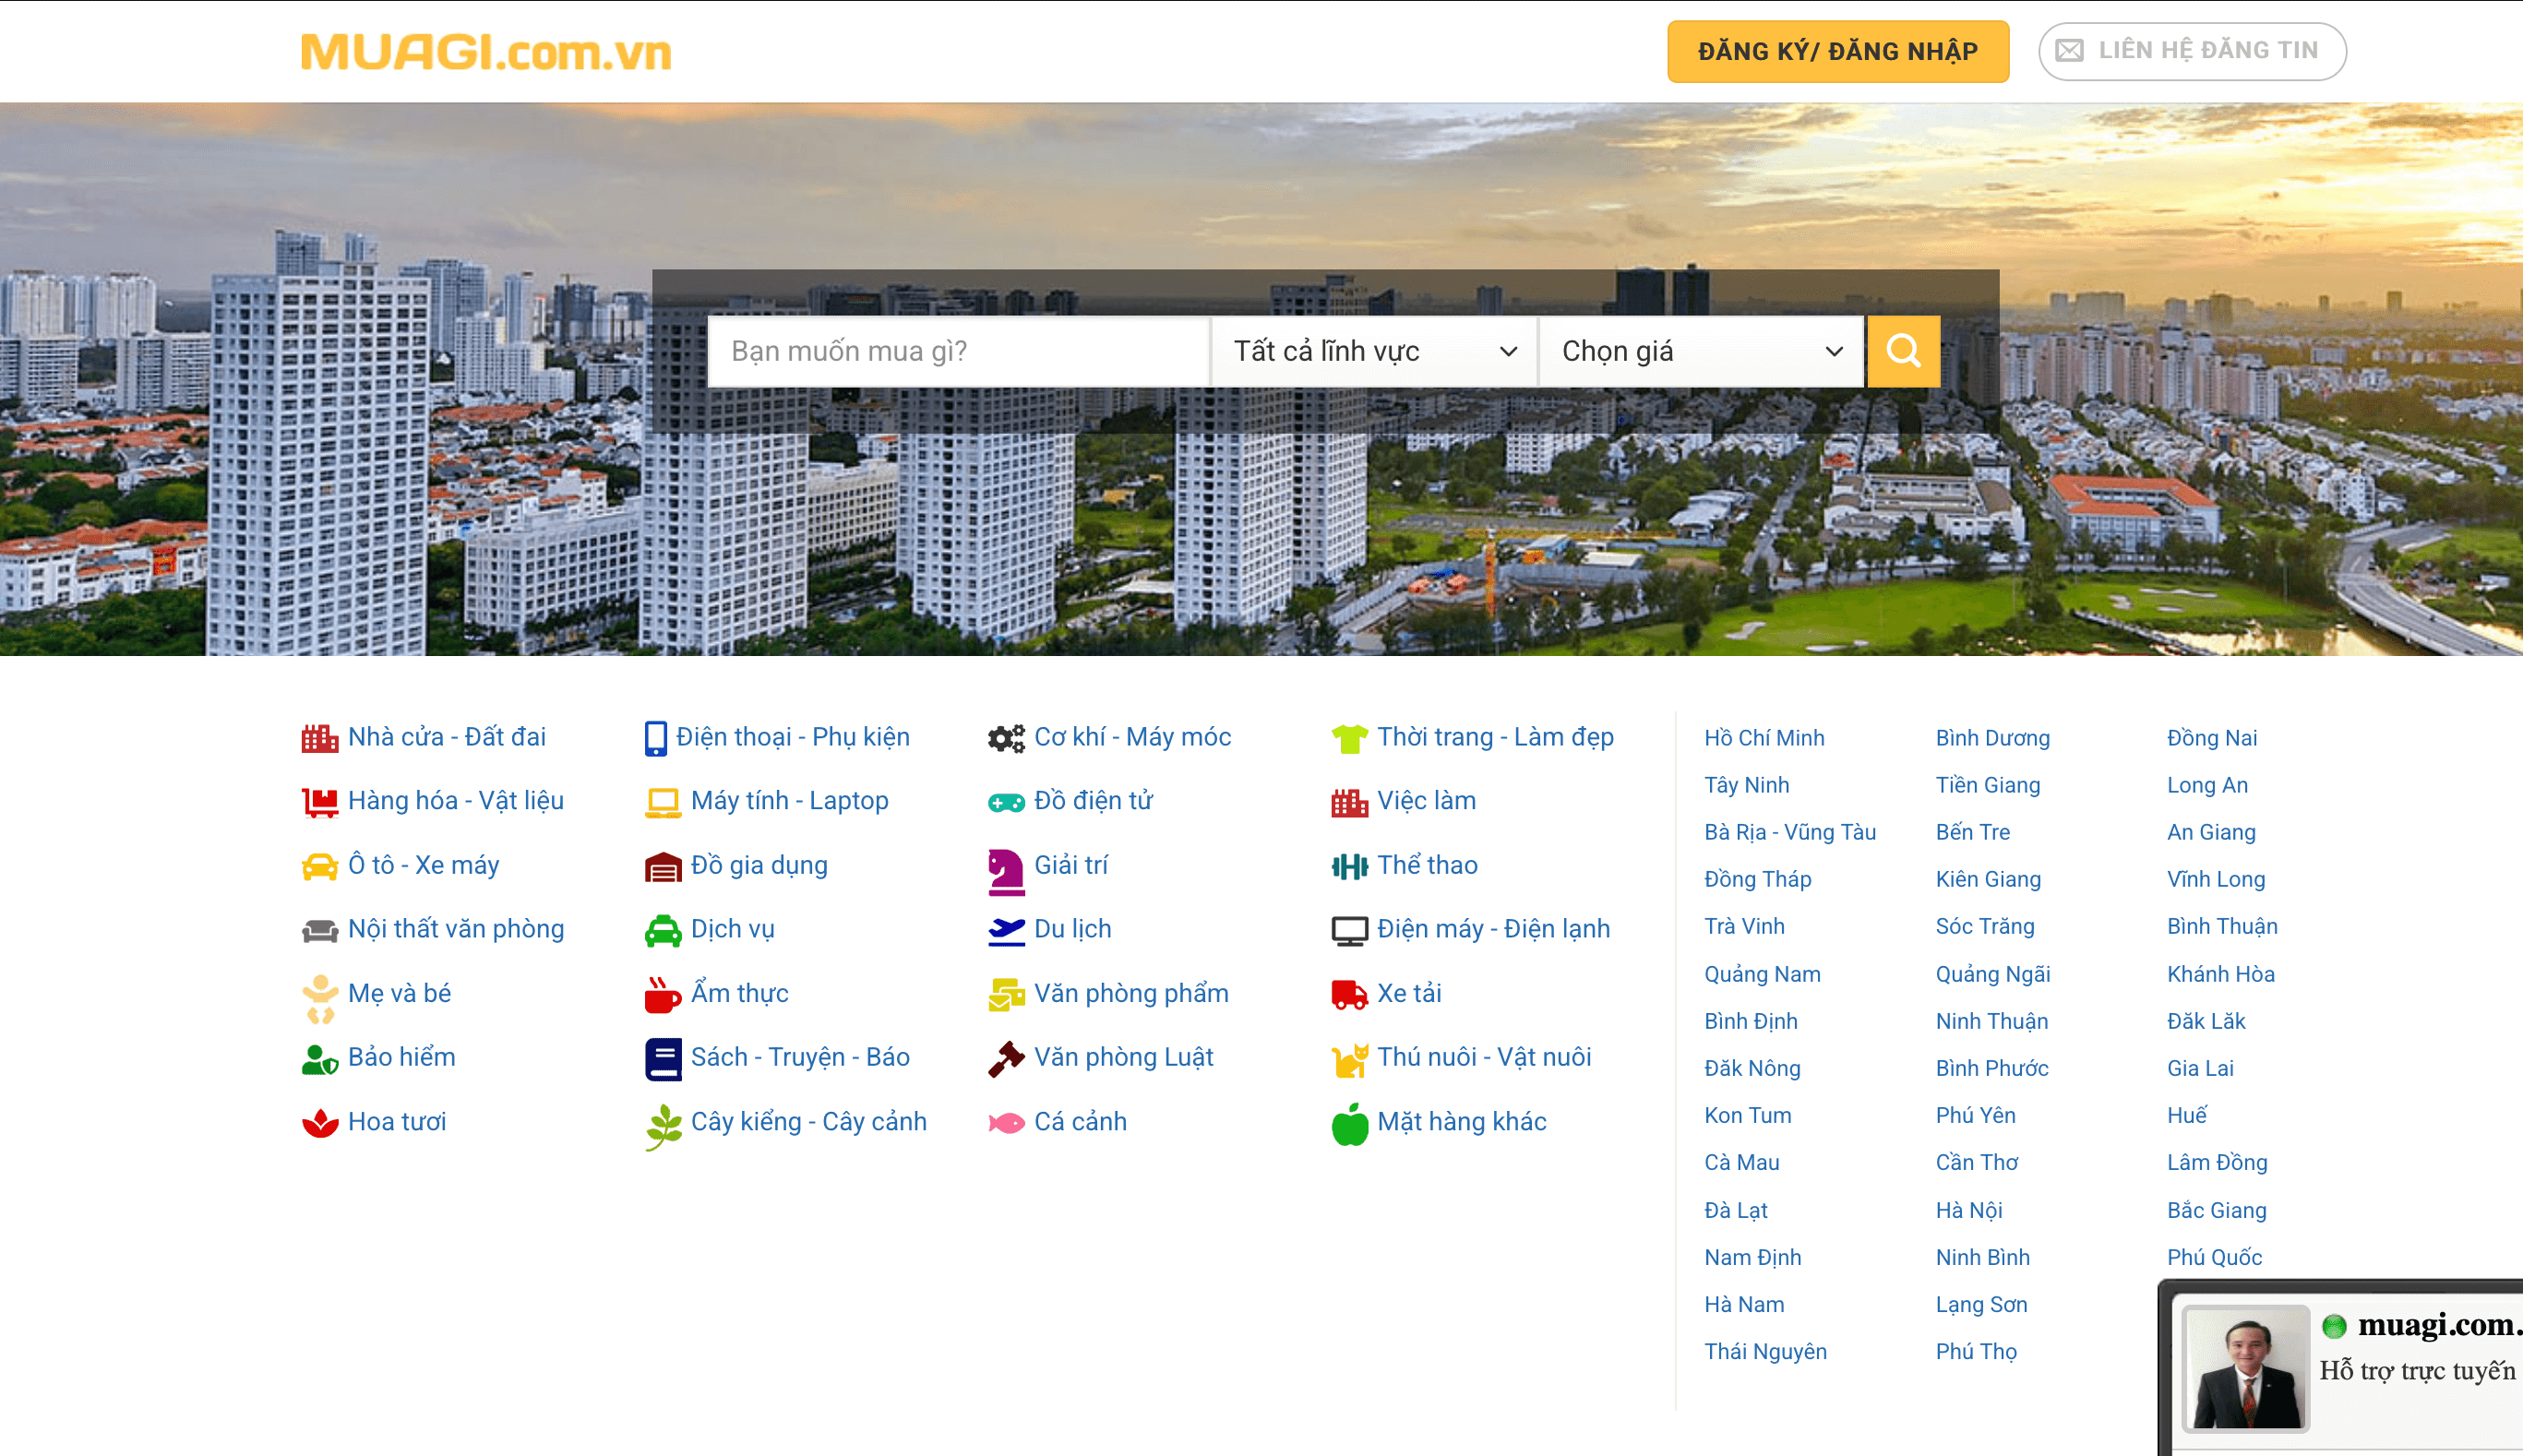
Task: Click the Nội thất văn phòng sofa icon
Action: click(x=320, y=930)
